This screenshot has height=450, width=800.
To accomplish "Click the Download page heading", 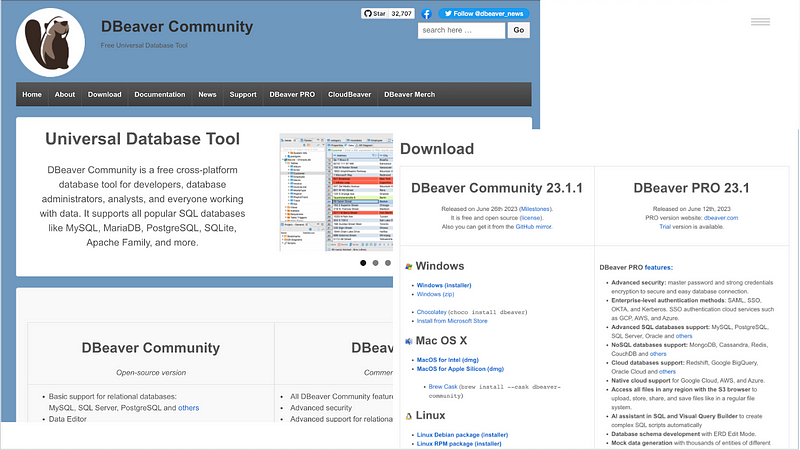I will coord(437,148).
